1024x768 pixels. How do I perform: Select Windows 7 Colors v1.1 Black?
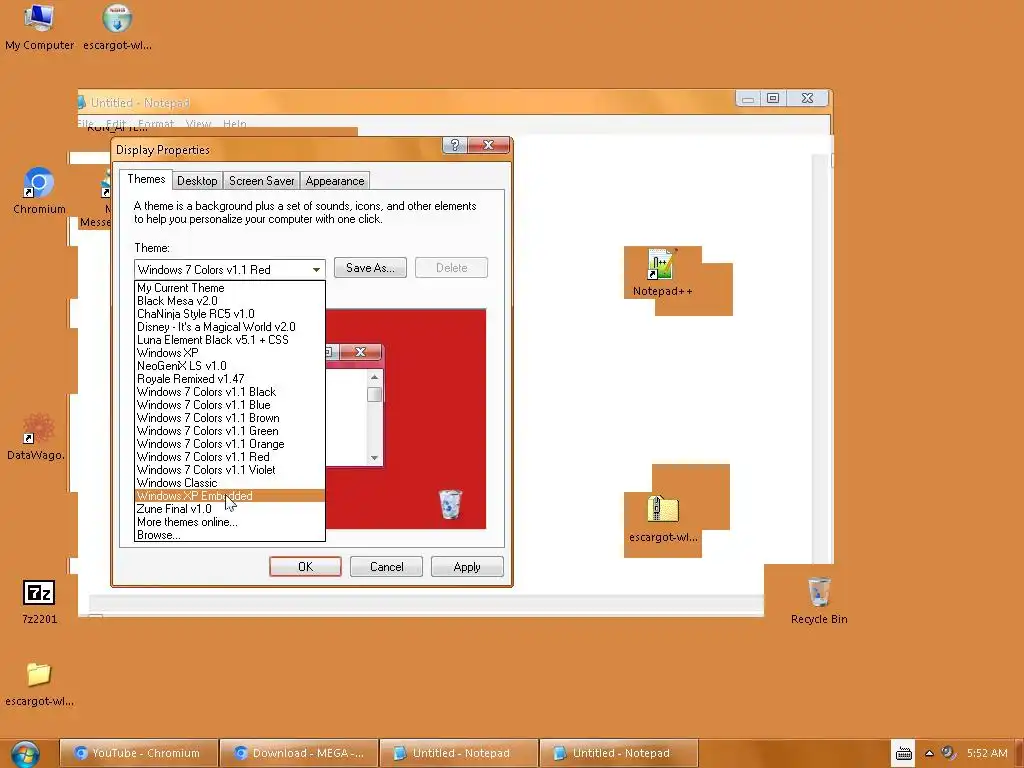tap(230, 392)
